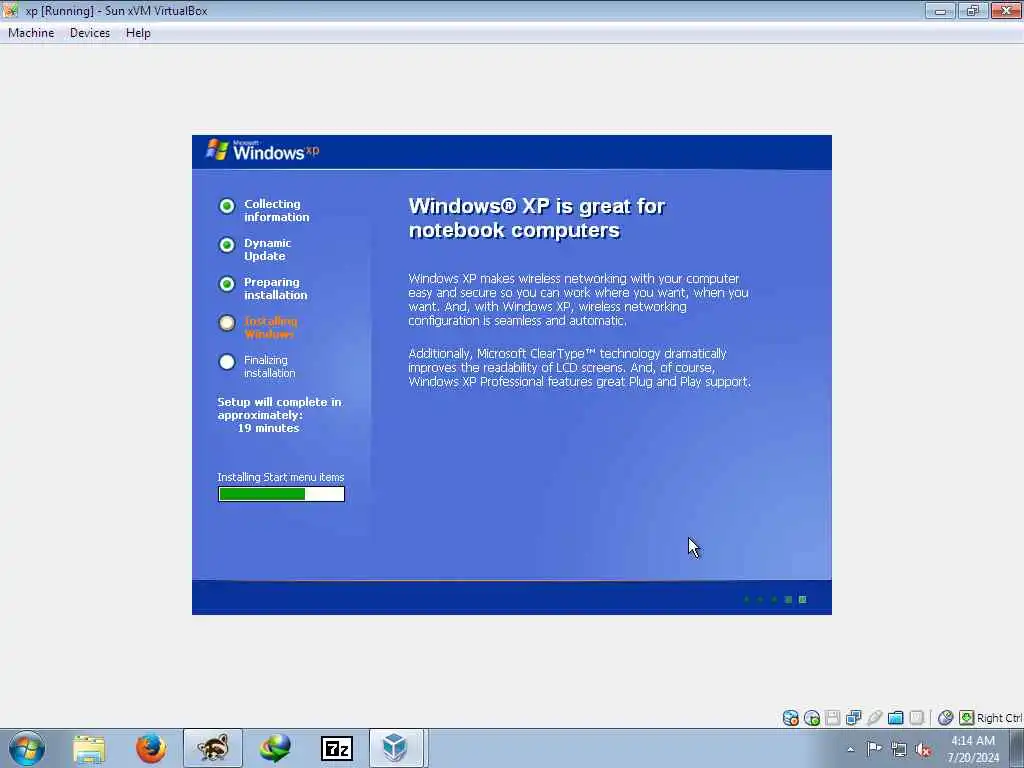Click the 'Installing Start menu items' status text
The width and height of the screenshot is (1024, 768).
click(x=281, y=477)
